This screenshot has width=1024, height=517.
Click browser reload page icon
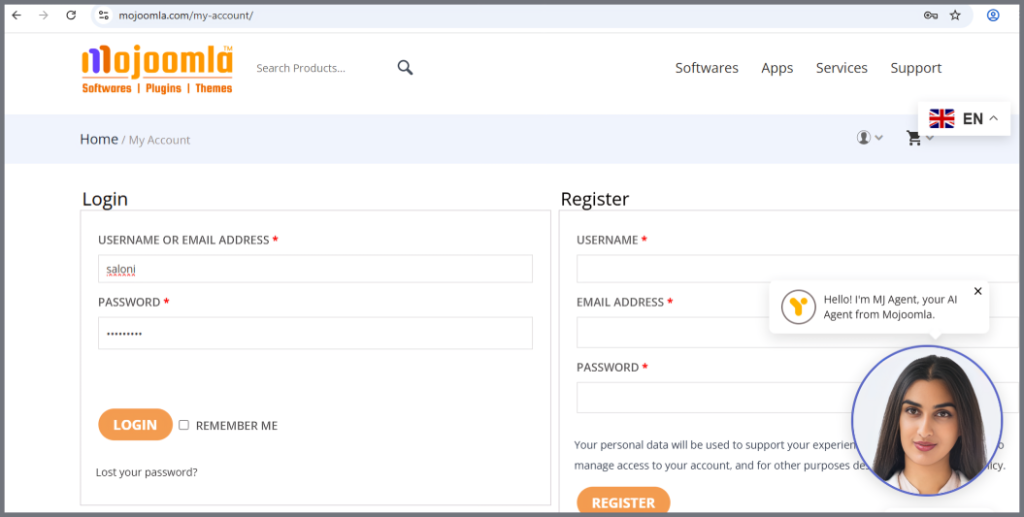tap(71, 15)
